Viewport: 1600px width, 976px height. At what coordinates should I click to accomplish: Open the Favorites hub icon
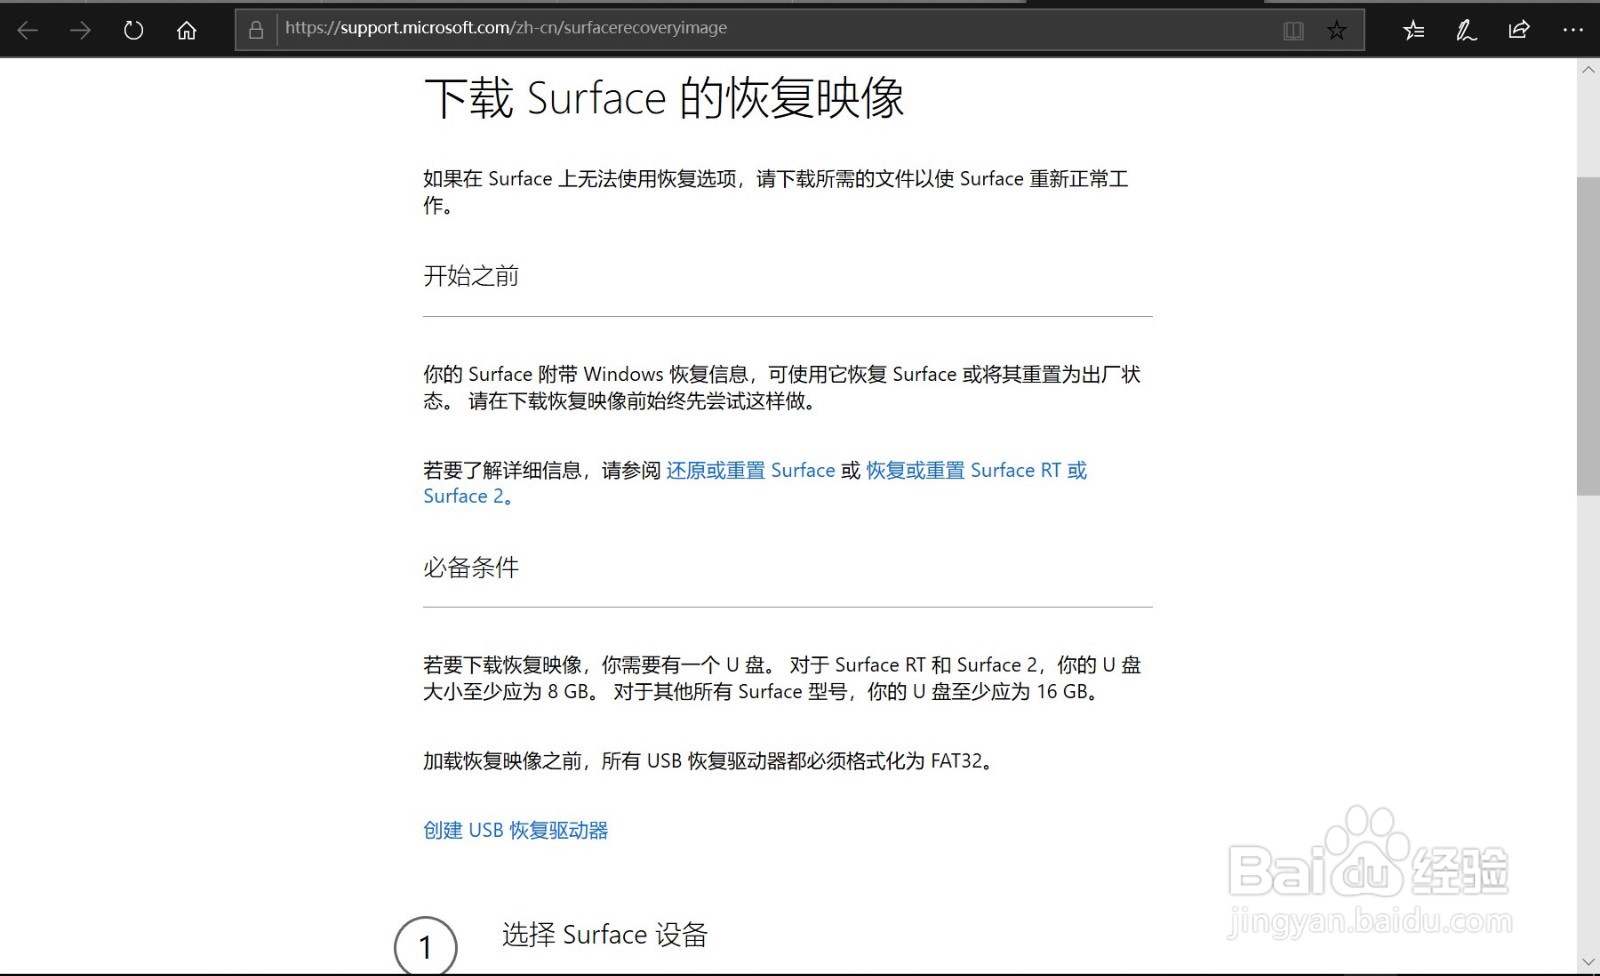click(1414, 30)
